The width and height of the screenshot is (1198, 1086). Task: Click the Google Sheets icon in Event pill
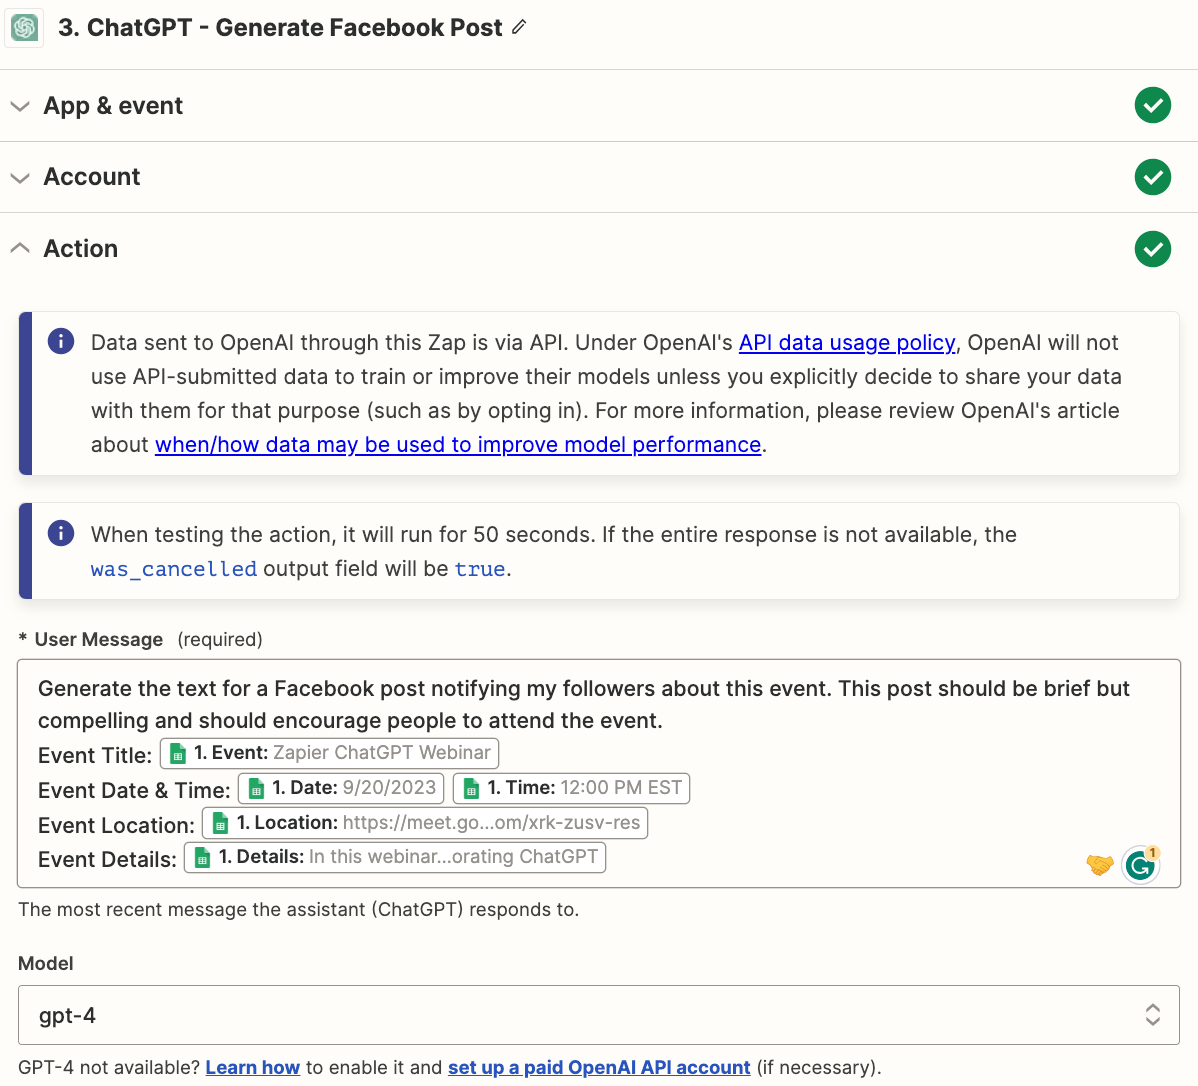tap(178, 754)
